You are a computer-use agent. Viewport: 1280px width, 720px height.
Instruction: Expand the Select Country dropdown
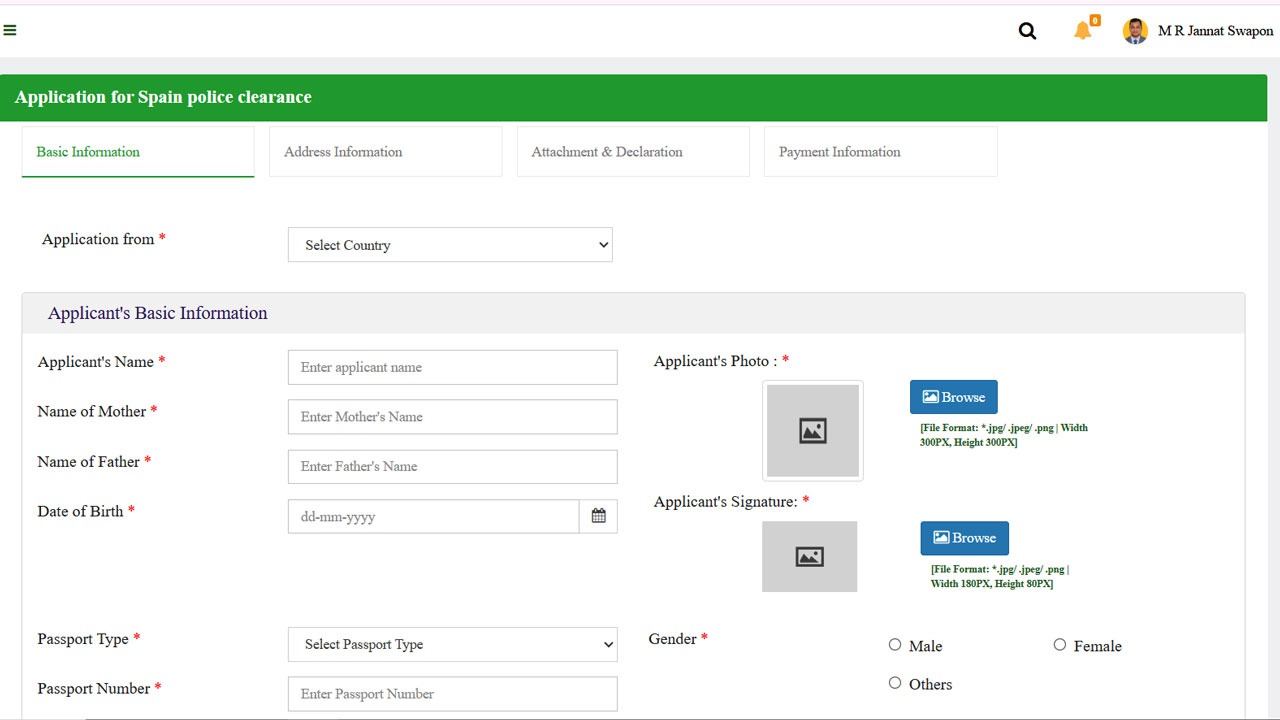coord(450,245)
